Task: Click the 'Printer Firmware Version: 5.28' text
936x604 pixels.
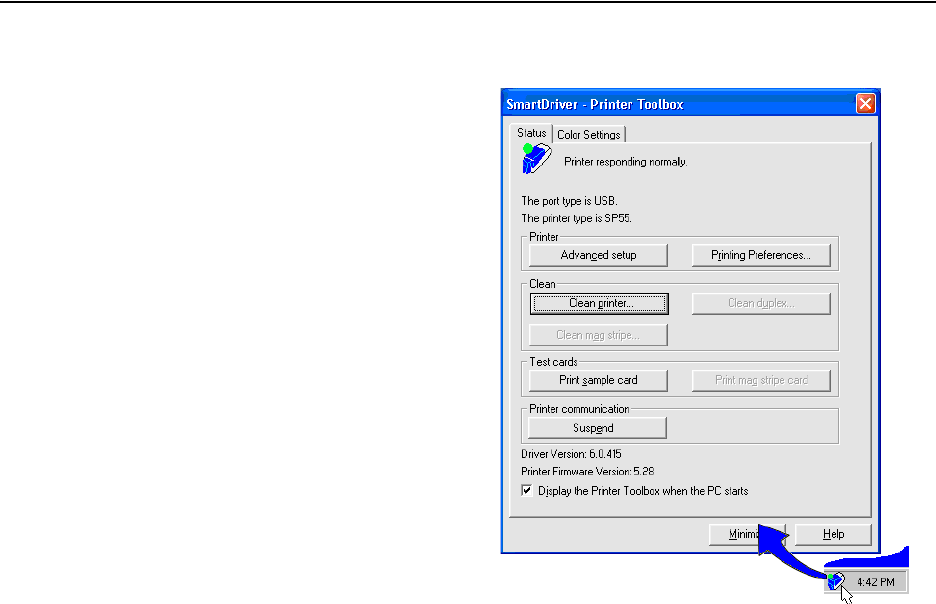Action: tap(587, 472)
